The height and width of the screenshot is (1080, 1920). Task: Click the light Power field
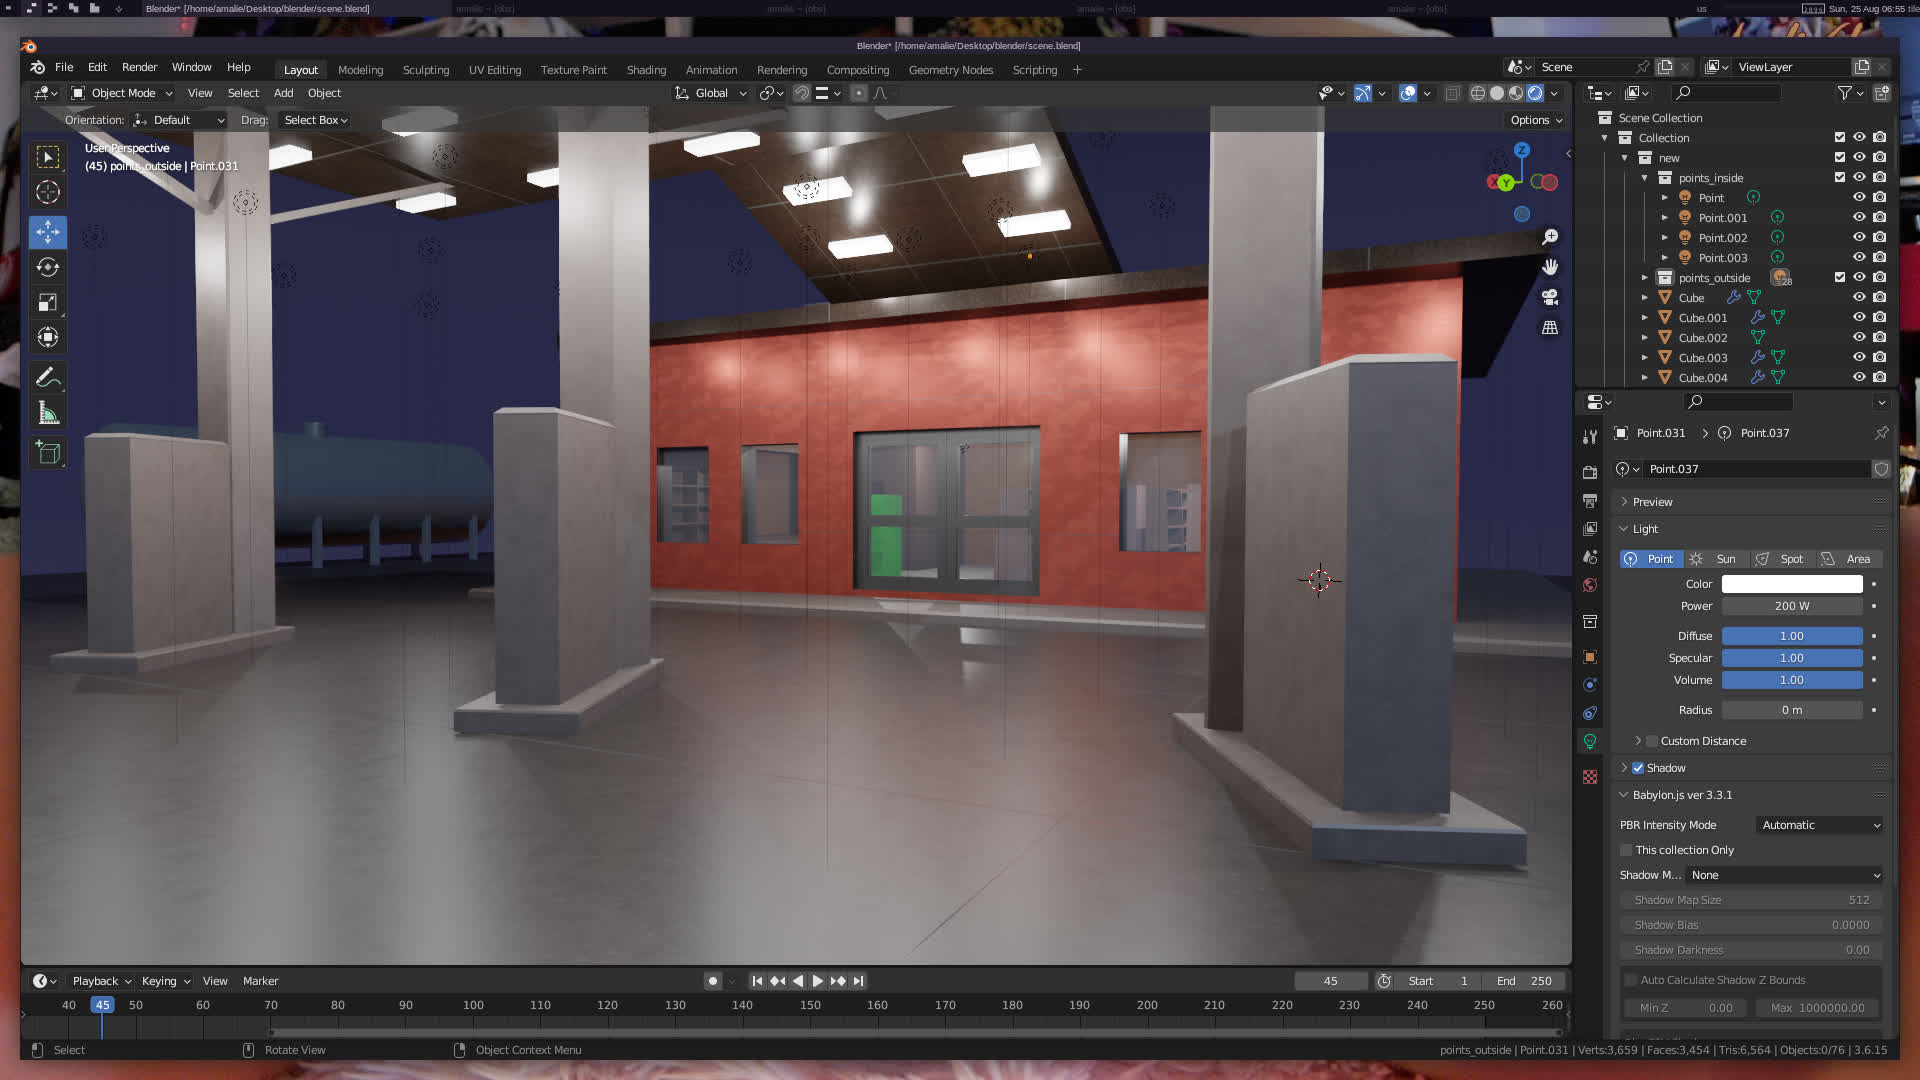(1791, 606)
